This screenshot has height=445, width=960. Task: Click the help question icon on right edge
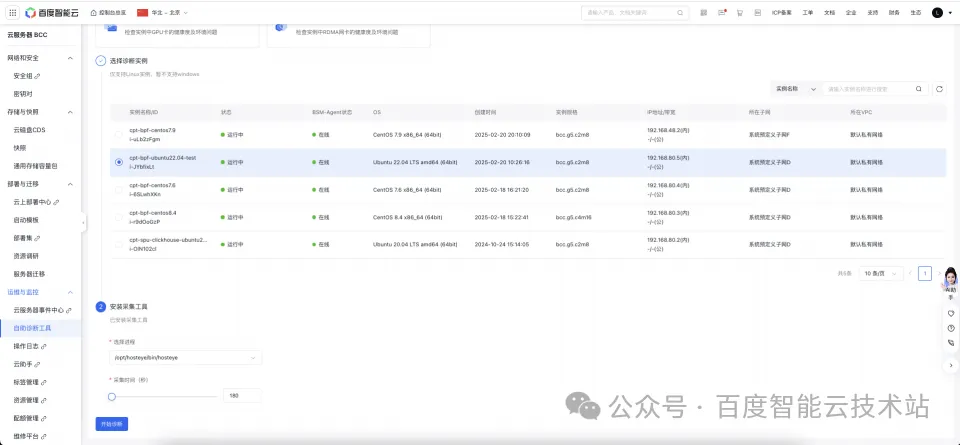[951, 328]
